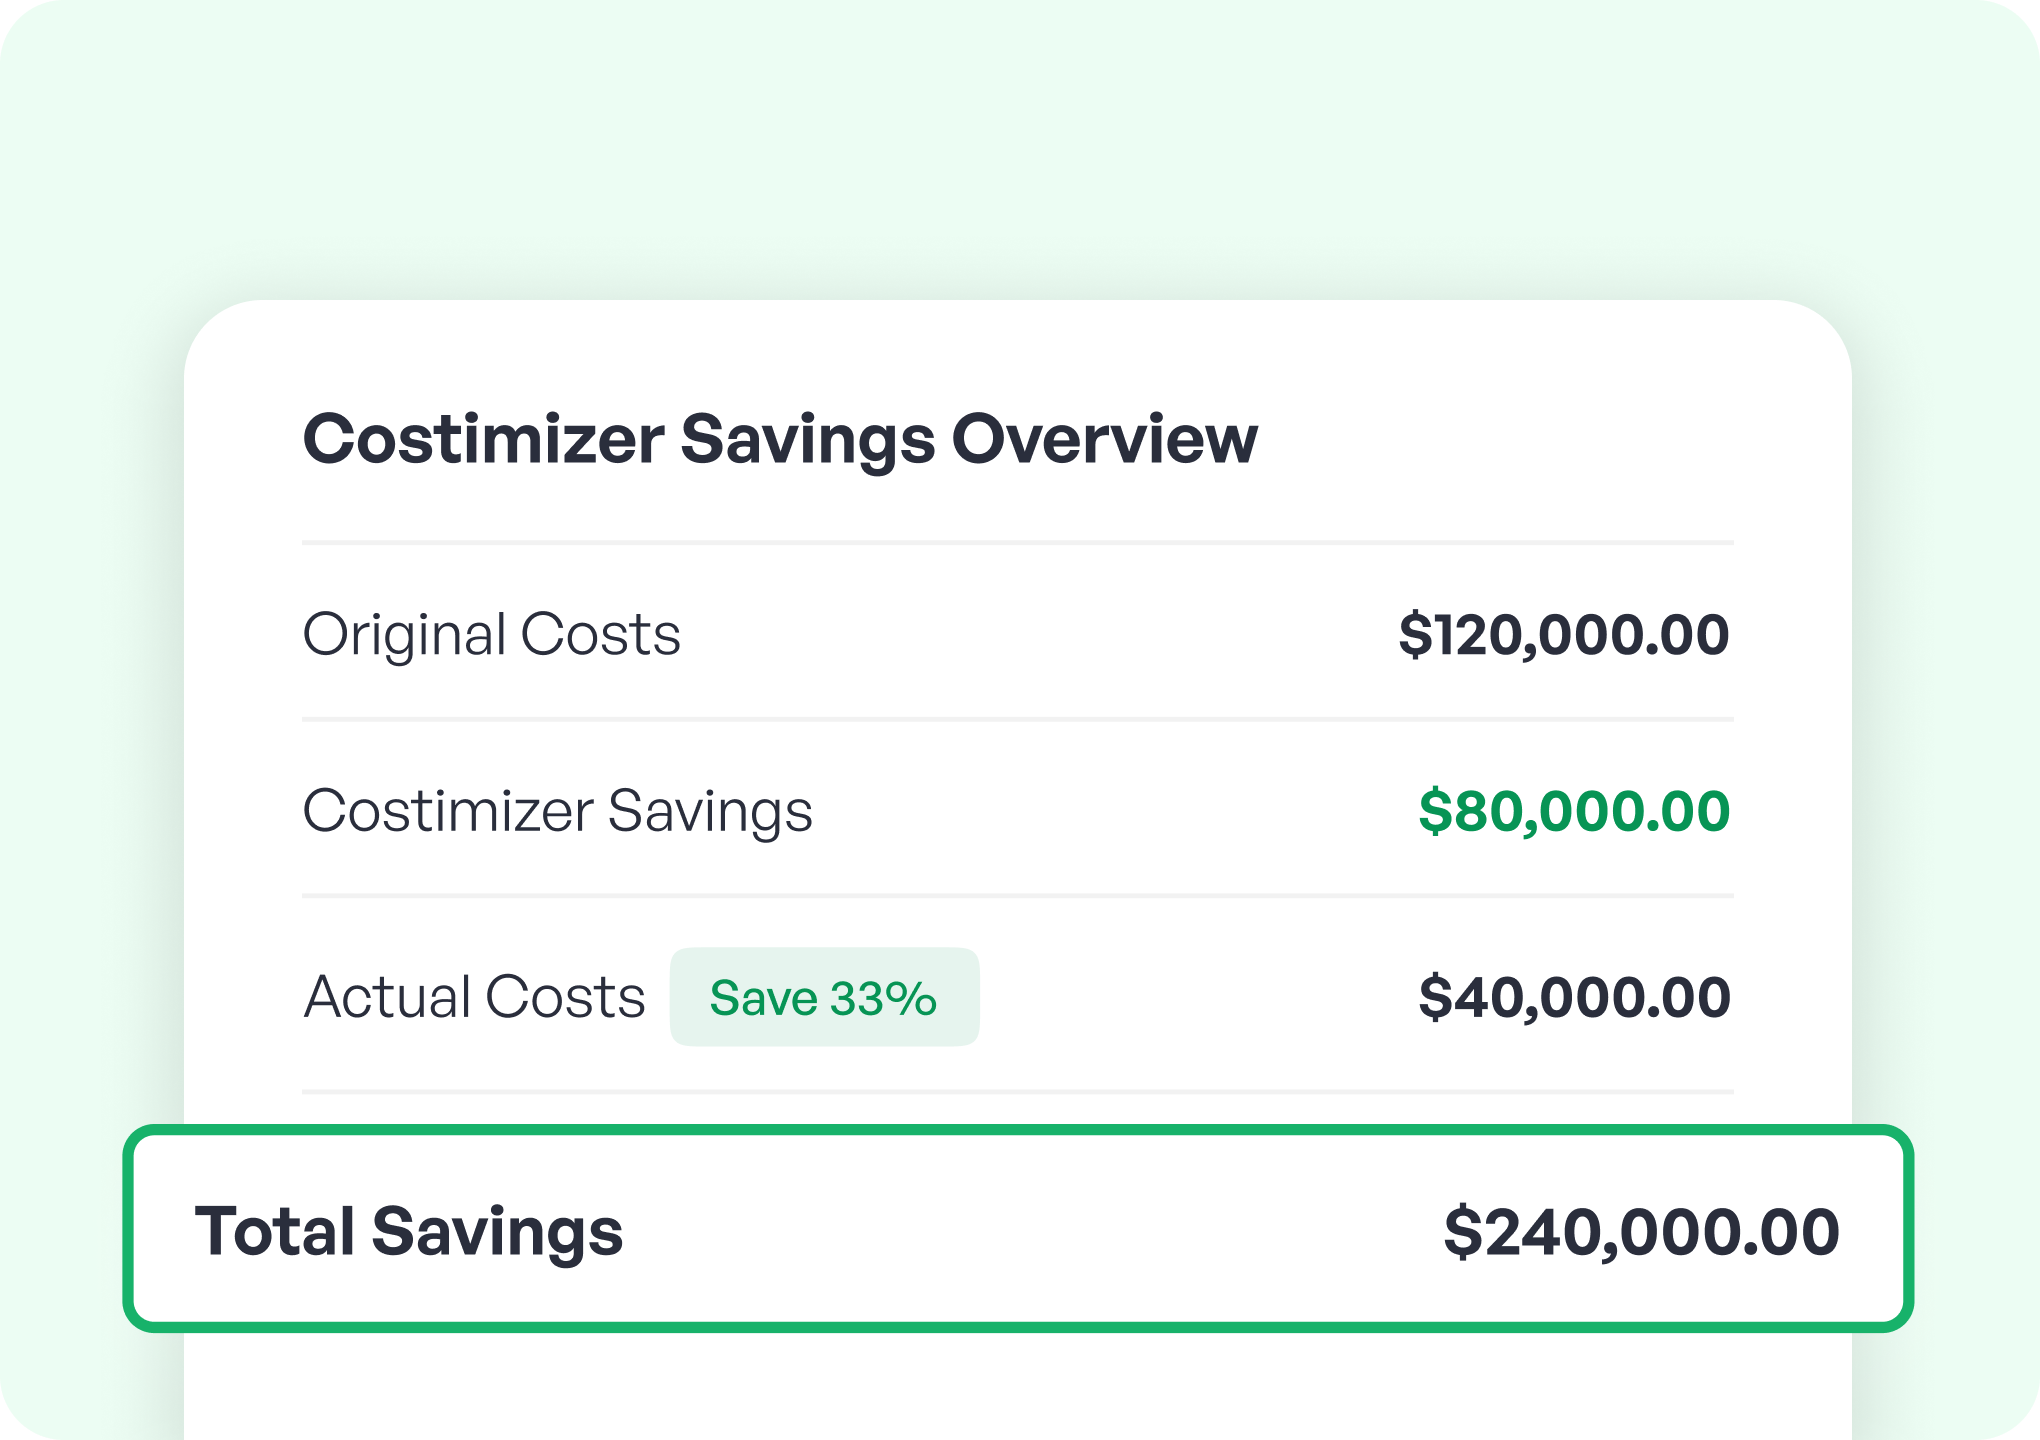Click the word "Costs" in "Original Costs"
The image size is (2040, 1440).
(x=600, y=635)
